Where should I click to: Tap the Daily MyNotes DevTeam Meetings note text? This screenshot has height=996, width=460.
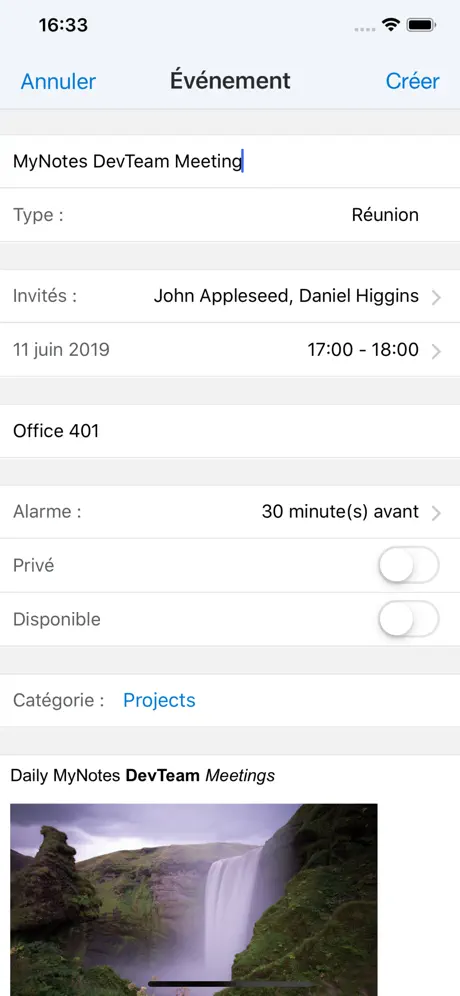click(x=143, y=775)
